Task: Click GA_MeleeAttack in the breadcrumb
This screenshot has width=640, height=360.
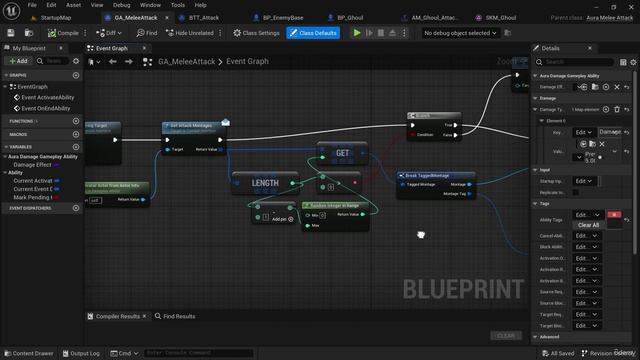Action: tap(187, 62)
